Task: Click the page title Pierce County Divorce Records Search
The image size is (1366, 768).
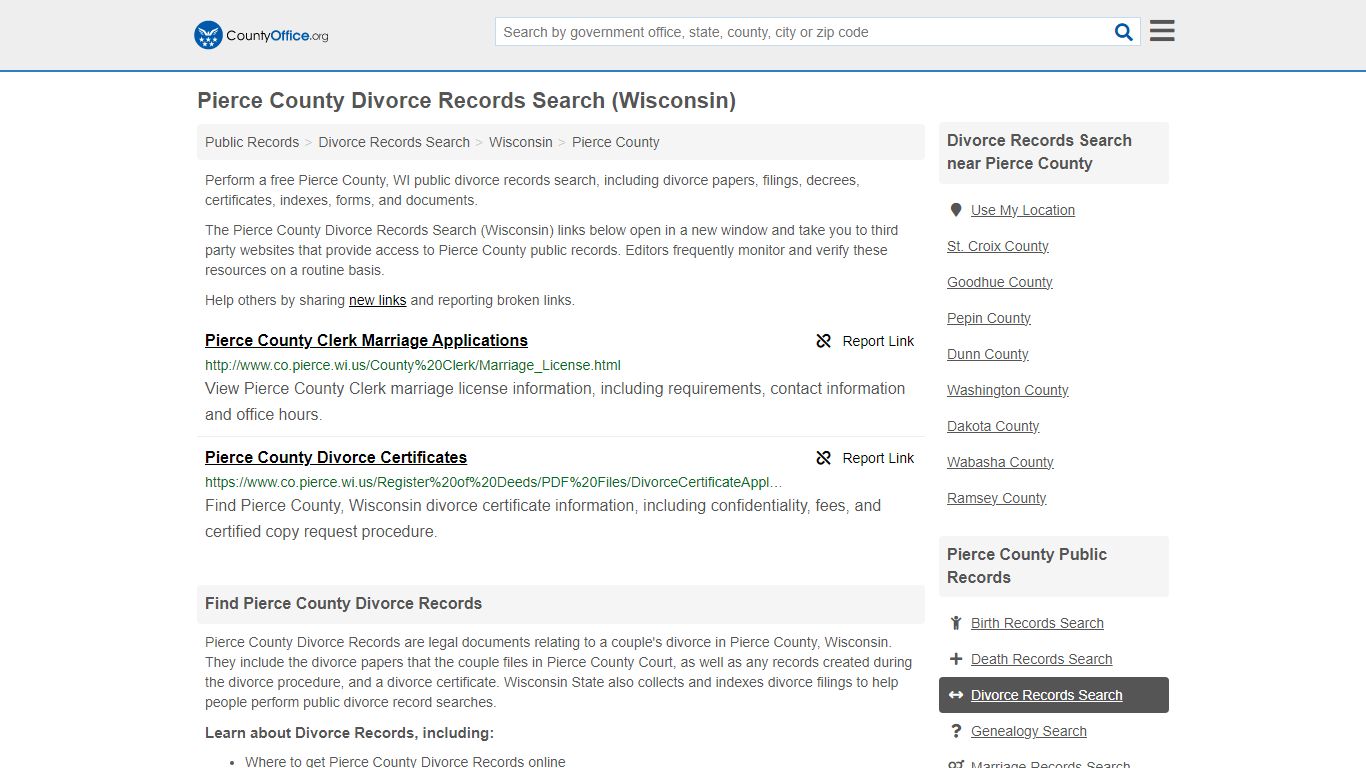Action: click(466, 100)
